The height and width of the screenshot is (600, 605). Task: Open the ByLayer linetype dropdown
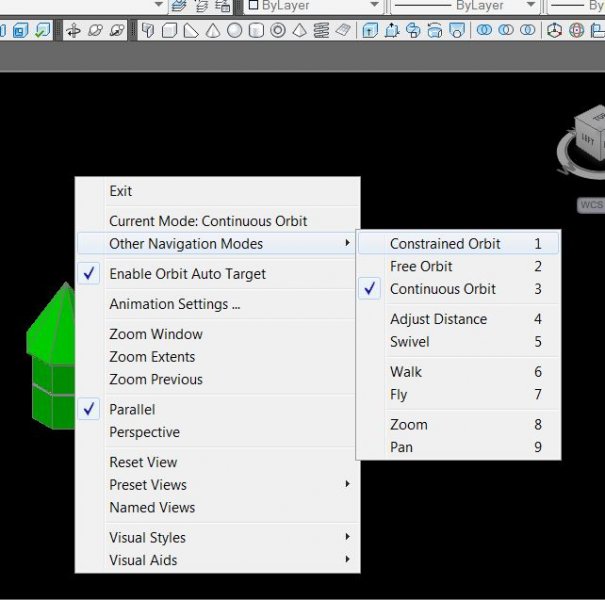pyautogui.click(x=531, y=5)
